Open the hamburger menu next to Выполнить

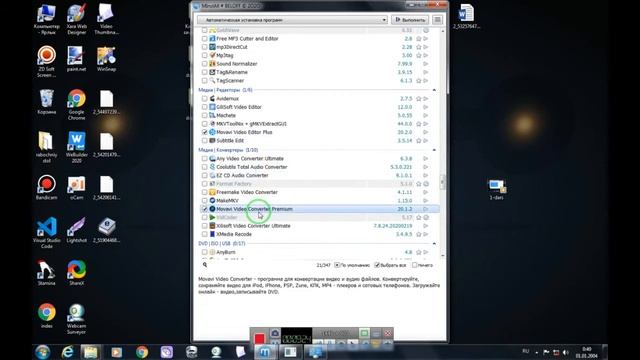[437, 20]
